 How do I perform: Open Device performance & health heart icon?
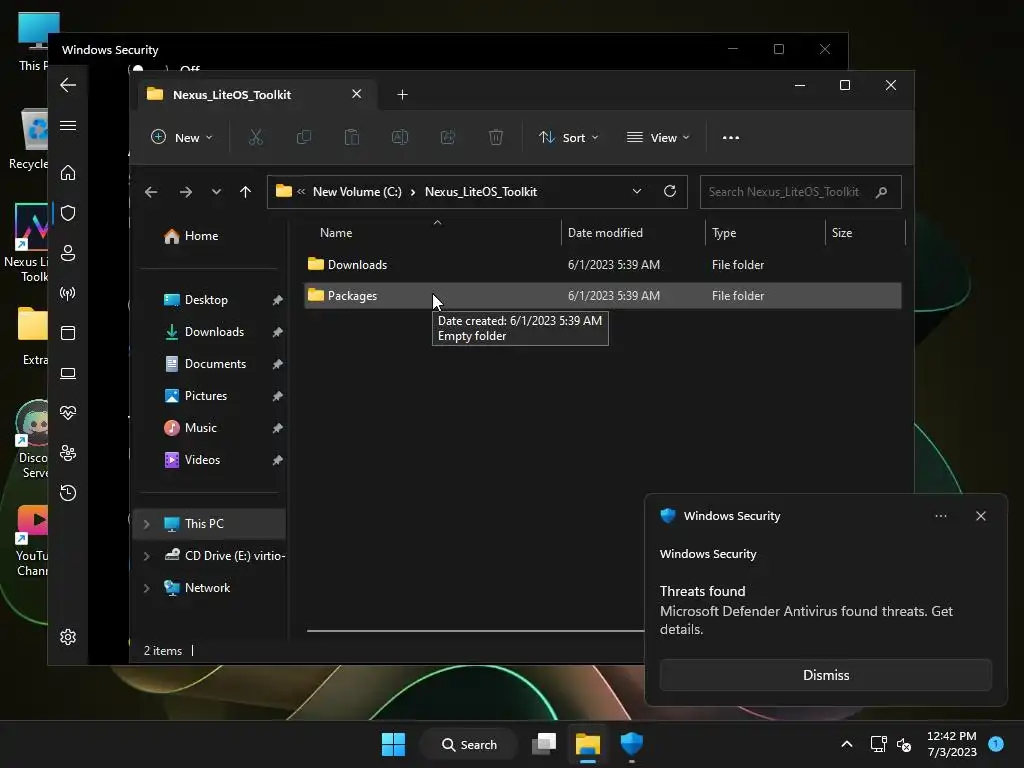[x=68, y=413]
